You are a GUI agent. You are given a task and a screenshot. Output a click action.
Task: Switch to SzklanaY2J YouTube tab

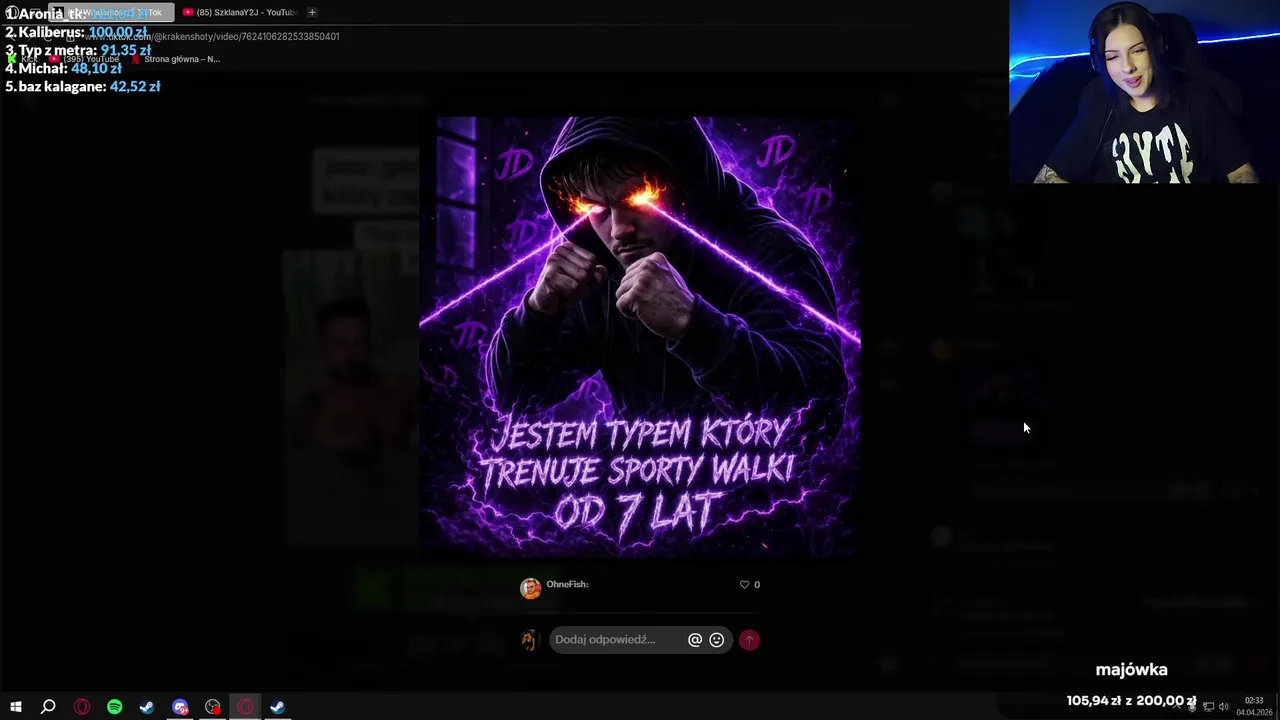[x=239, y=12]
